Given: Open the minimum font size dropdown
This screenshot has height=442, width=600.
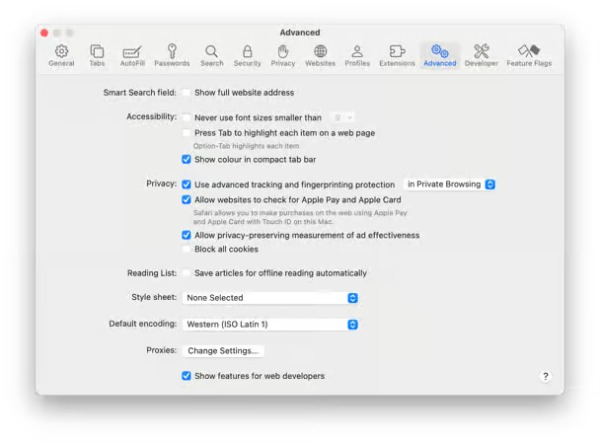Looking at the screenshot, I should coord(342,117).
